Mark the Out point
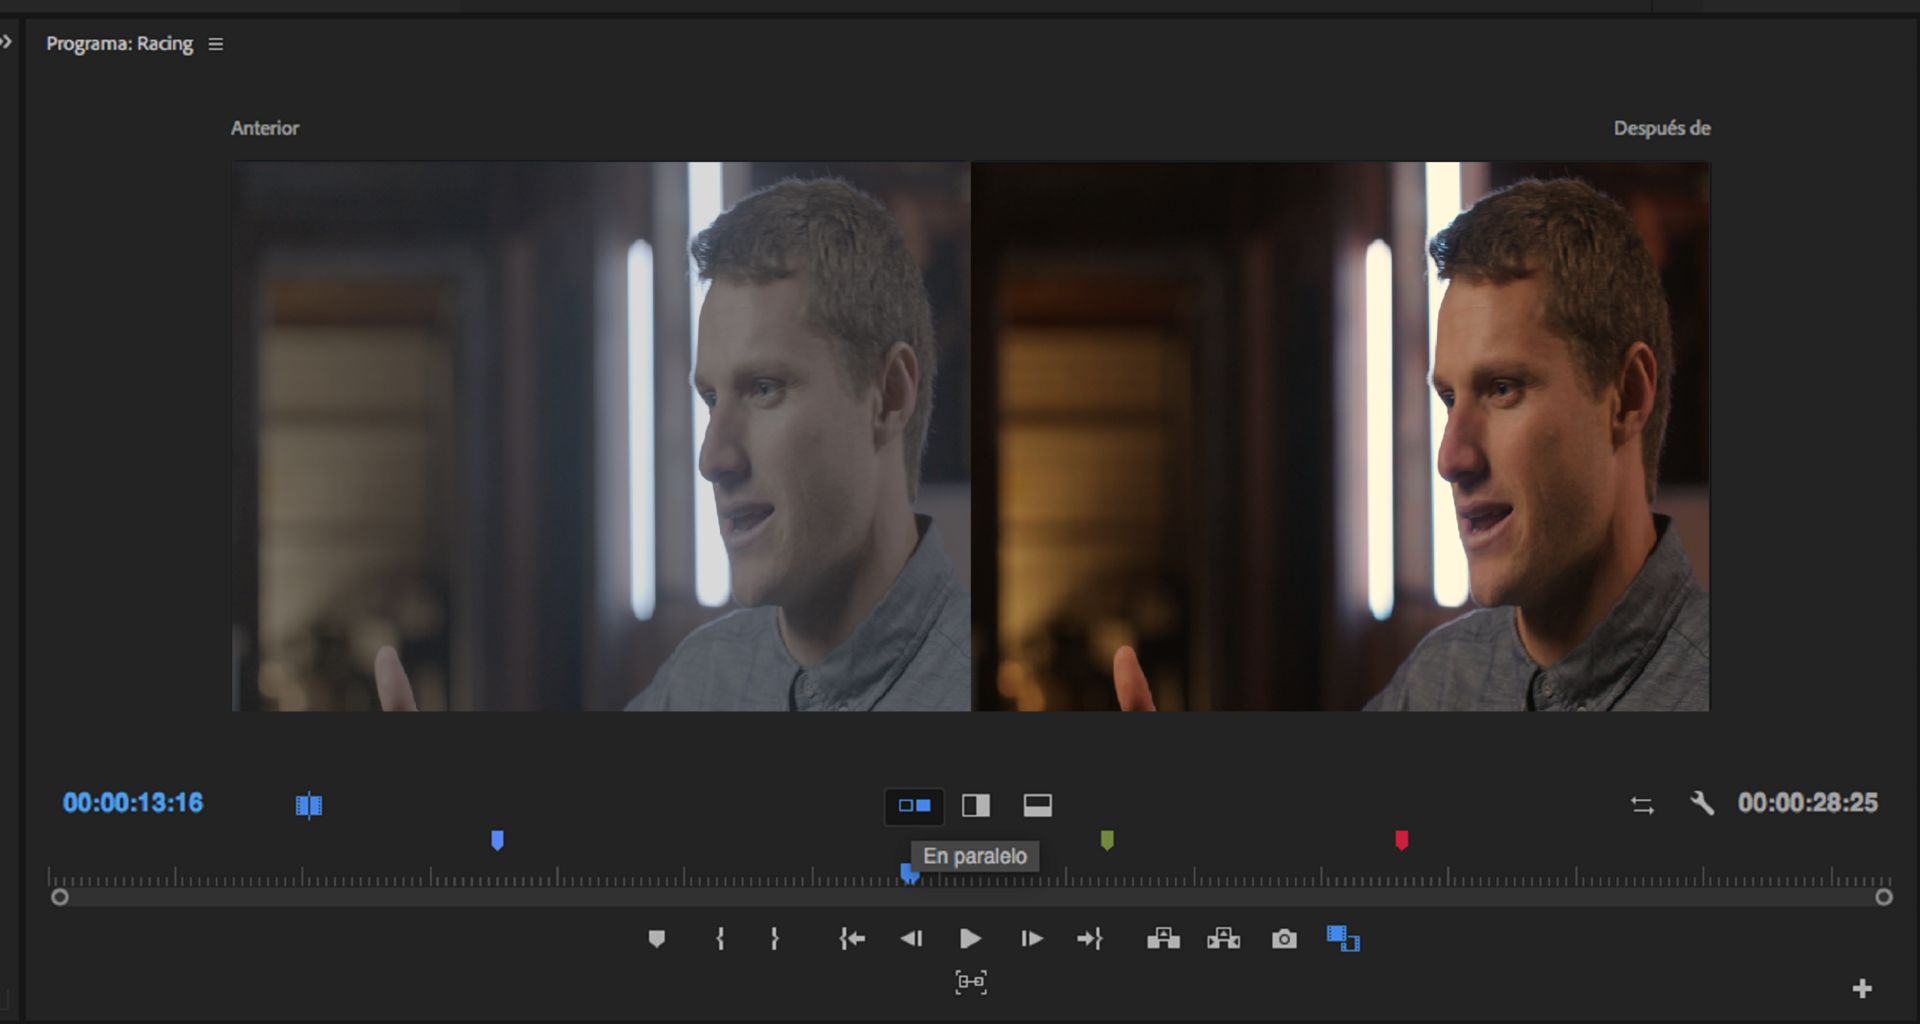Image resolution: width=1920 pixels, height=1024 pixels. pos(774,939)
